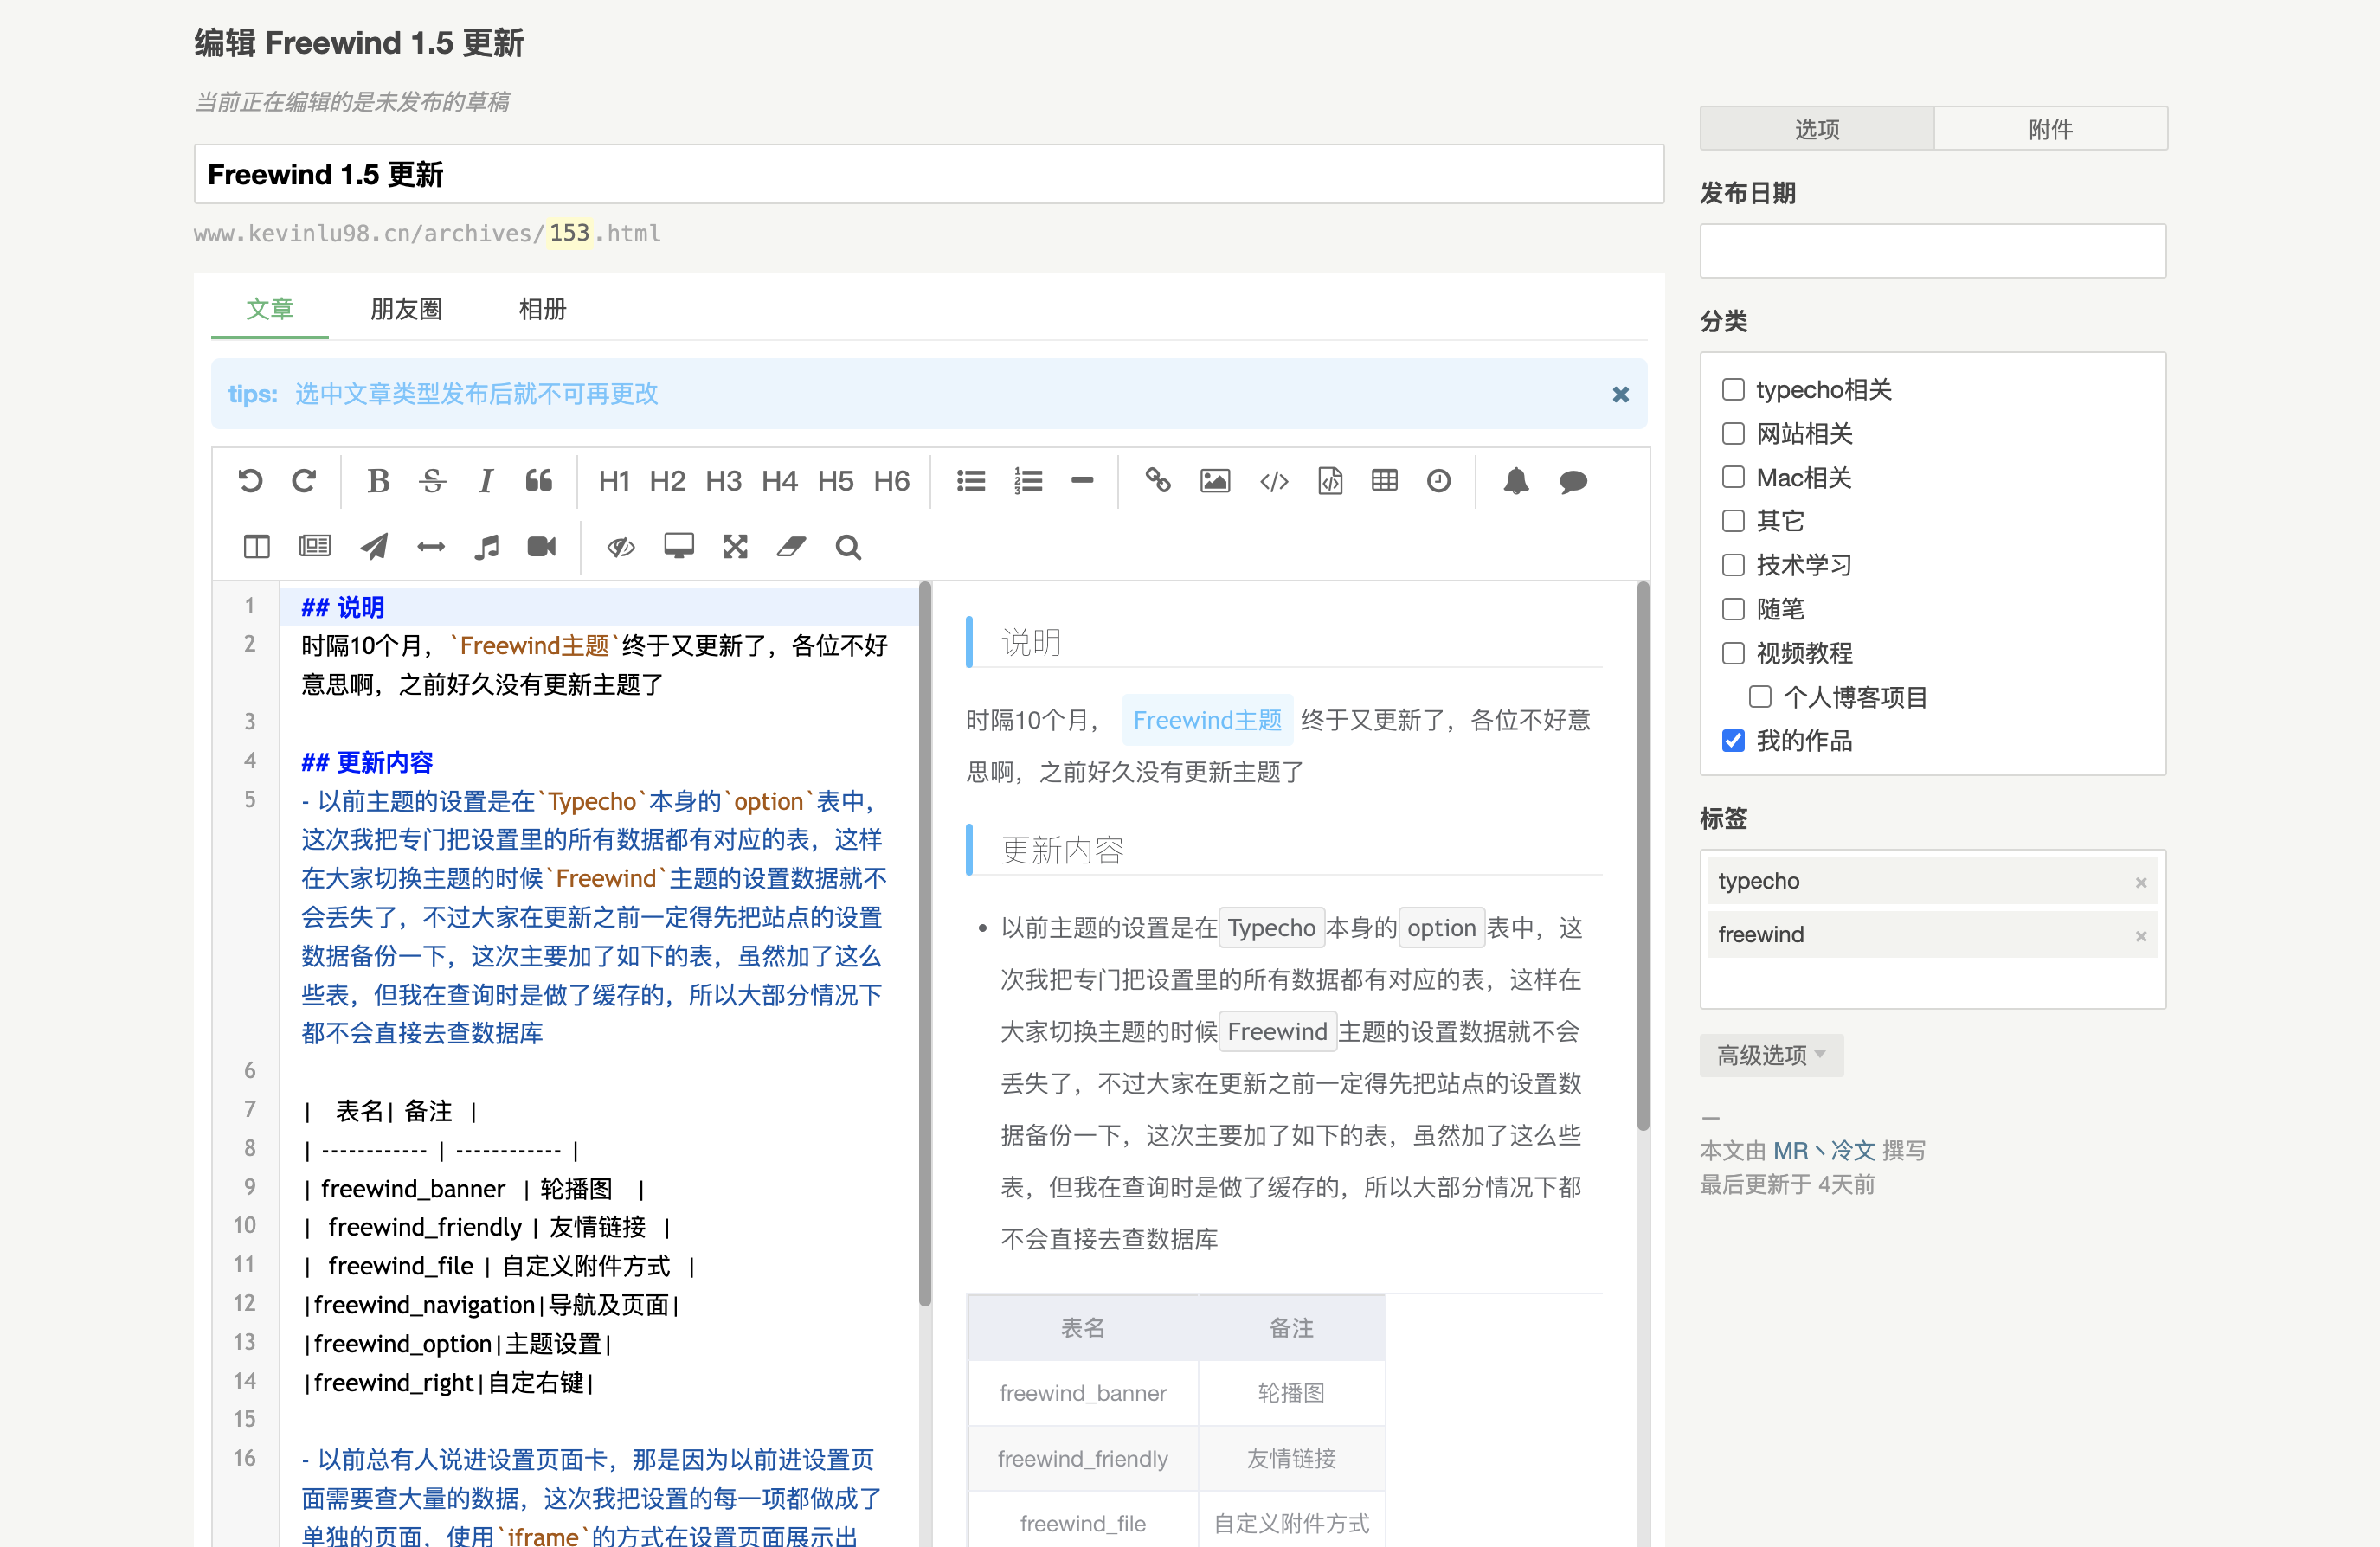
Task: Check the 个人博客项目 category
Action: click(1759, 697)
